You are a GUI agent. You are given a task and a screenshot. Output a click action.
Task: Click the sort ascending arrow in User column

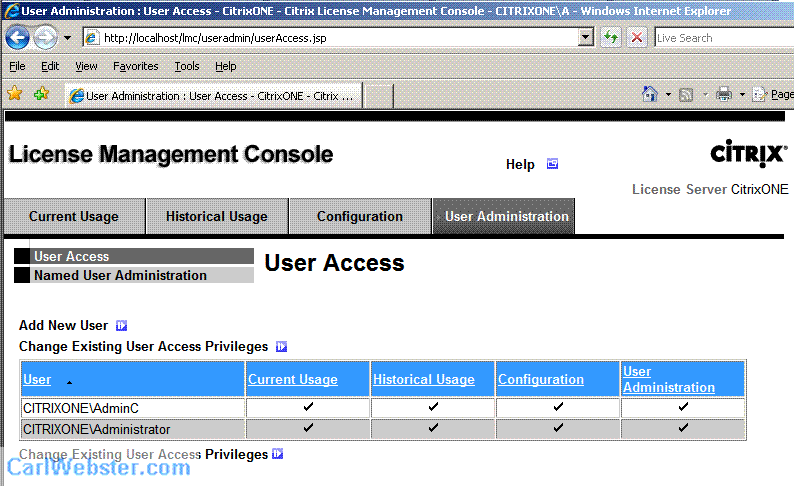(69, 383)
